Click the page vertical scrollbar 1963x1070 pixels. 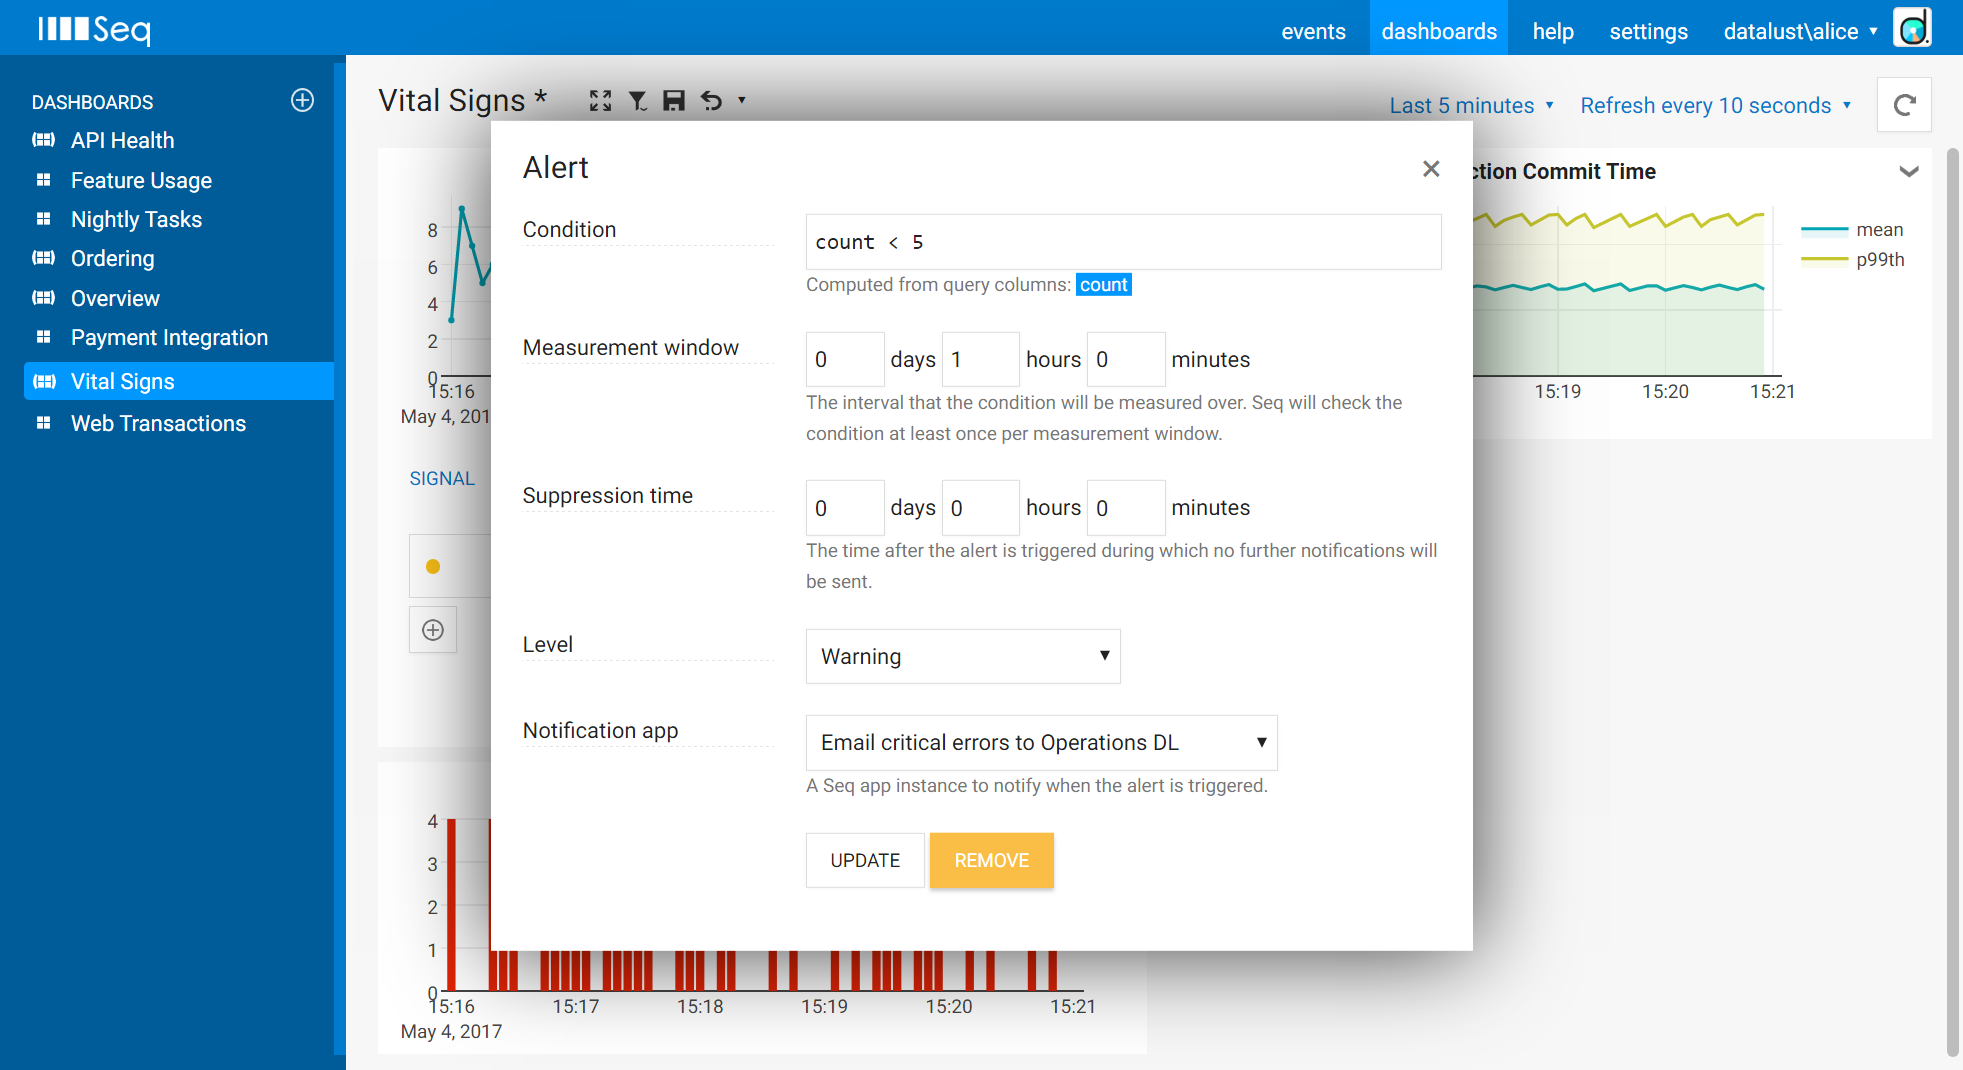1952,600
